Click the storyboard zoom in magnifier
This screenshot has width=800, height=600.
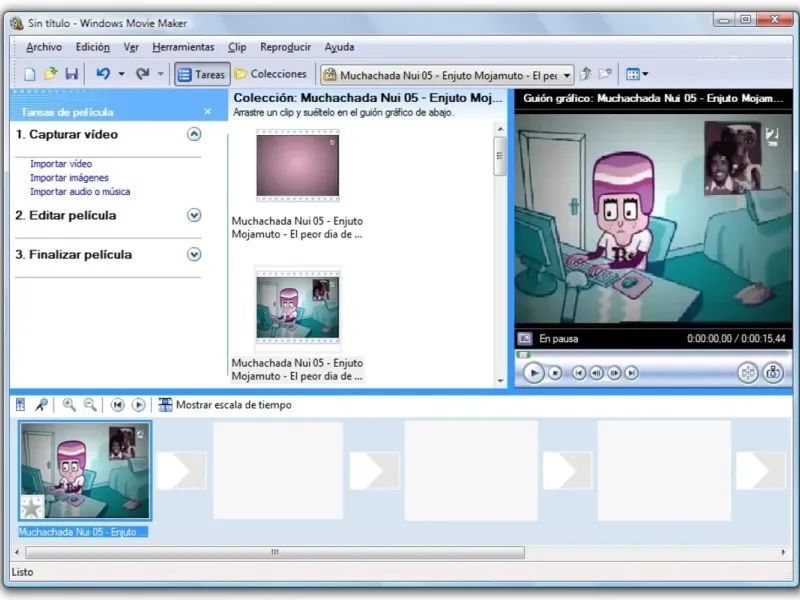69,405
